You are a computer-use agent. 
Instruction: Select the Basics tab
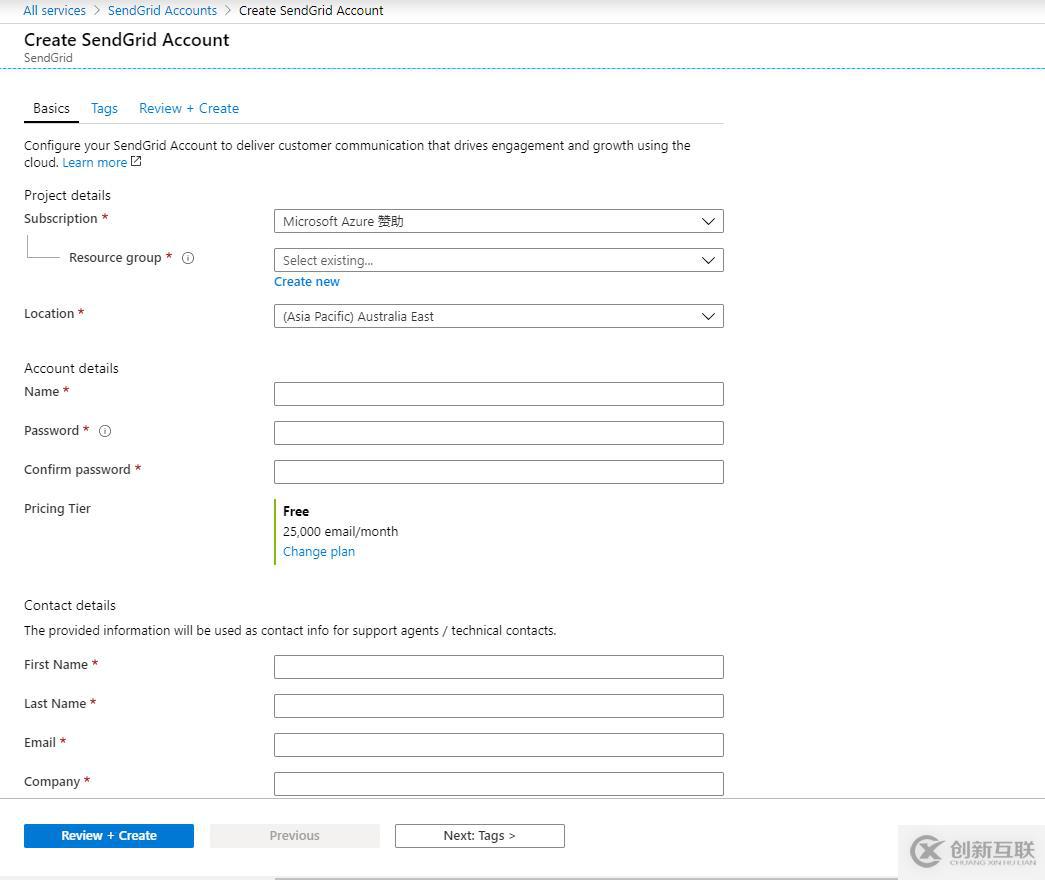pos(51,108)
